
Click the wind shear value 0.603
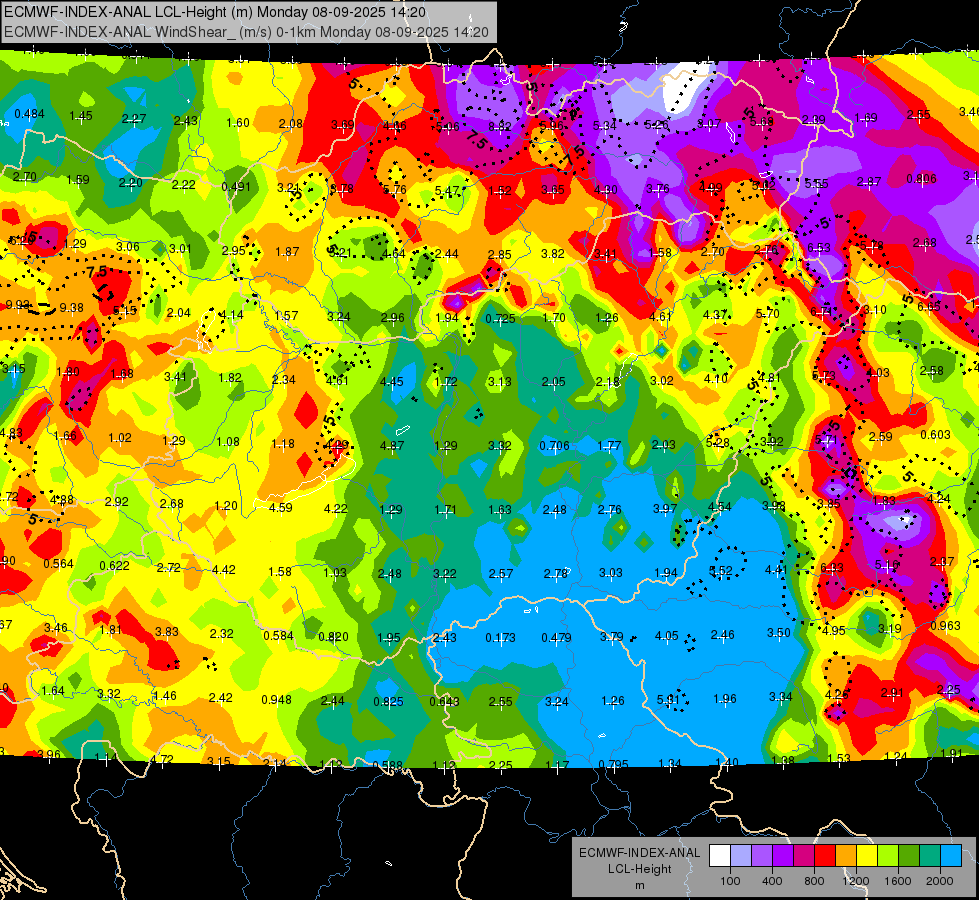click(x=935, y=435)
